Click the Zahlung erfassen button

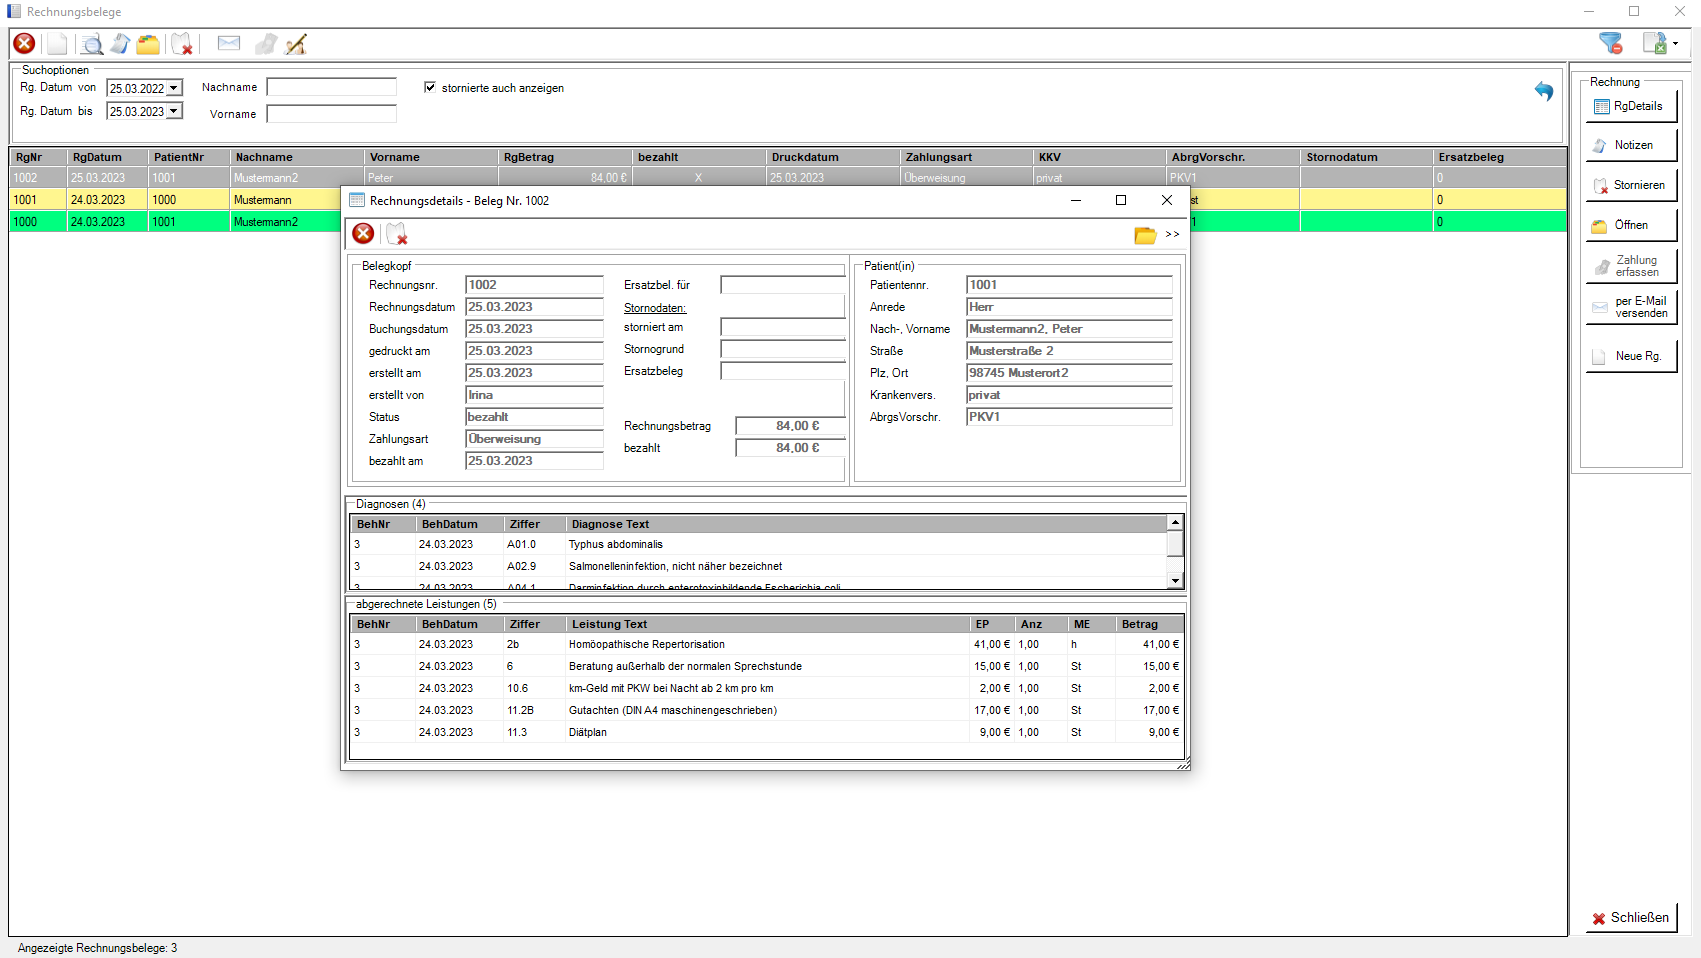click(1631, 266)
